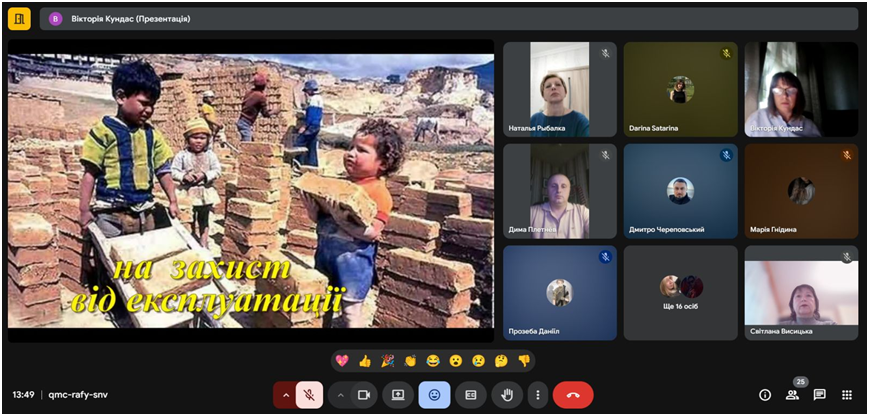This screenshot has width=869, height=416.
Task: Turn on closed captions
Action: pyautogui.click(x=471, y=395)
